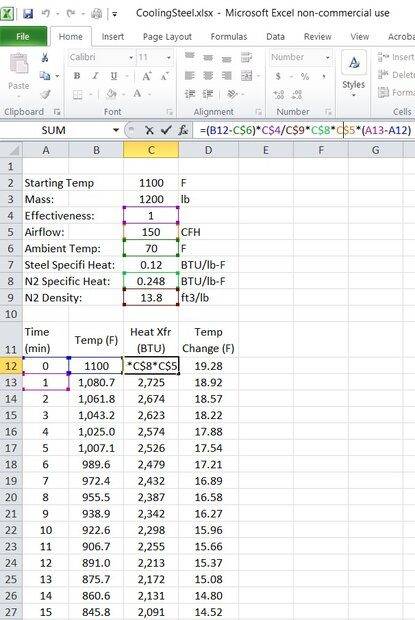Screen dimensions: 415x620
Task: Toggle Underline formatting
Action: coord(114,76)
